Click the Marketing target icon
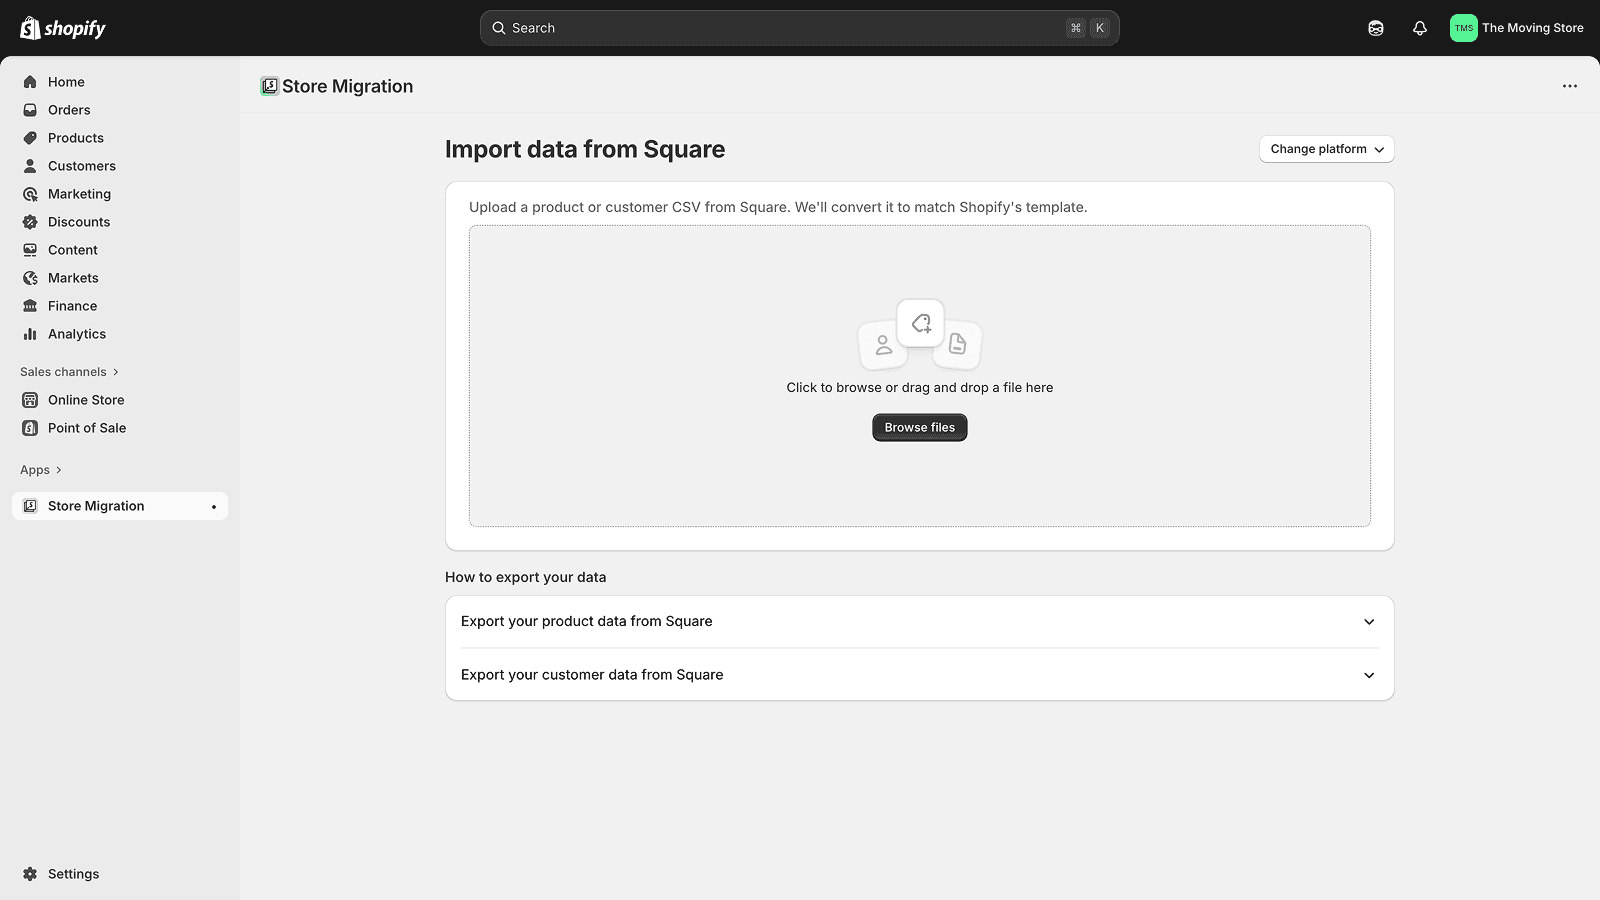The width and height of the screenshot is (1600, 900). pyautogui.click(x=30, y=194)
